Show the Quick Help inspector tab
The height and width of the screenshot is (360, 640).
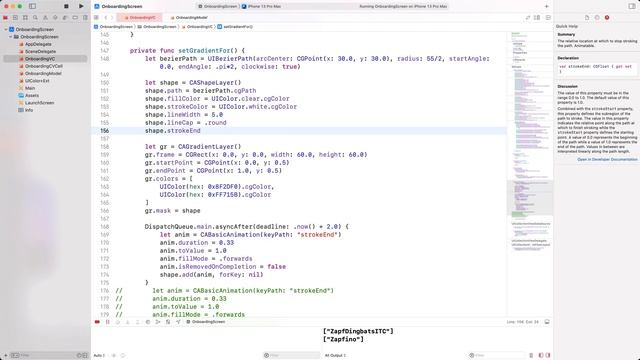click(x=607, y=18)
